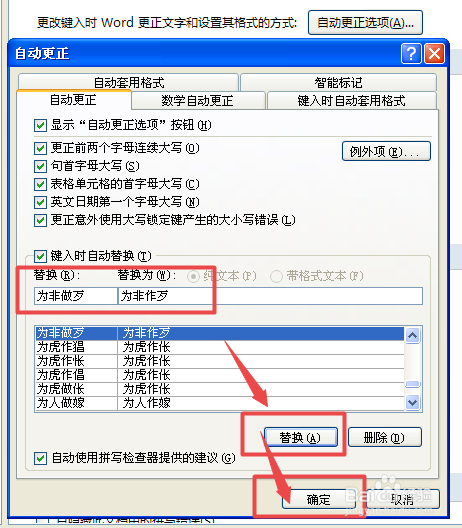Toggle 自动使用拼写检查器提供的建议 checkbox
The image size is (462, 528).
coord(40,458)
